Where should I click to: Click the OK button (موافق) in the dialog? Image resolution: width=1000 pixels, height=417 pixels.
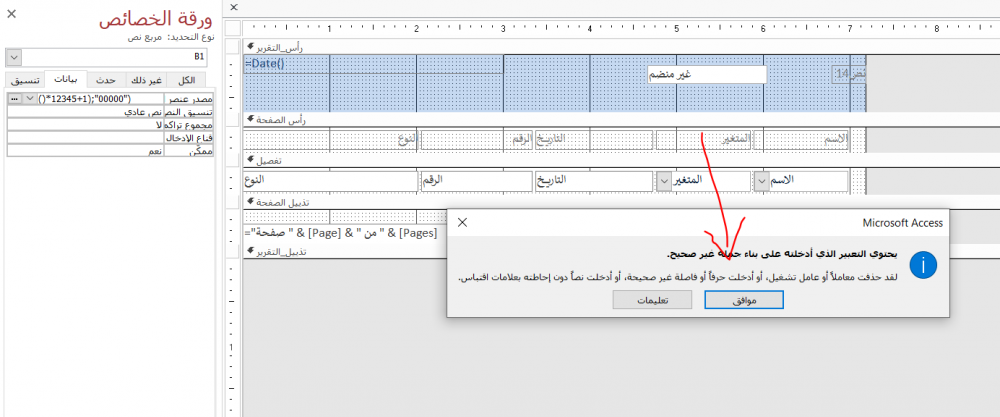[x=743, y=299]
